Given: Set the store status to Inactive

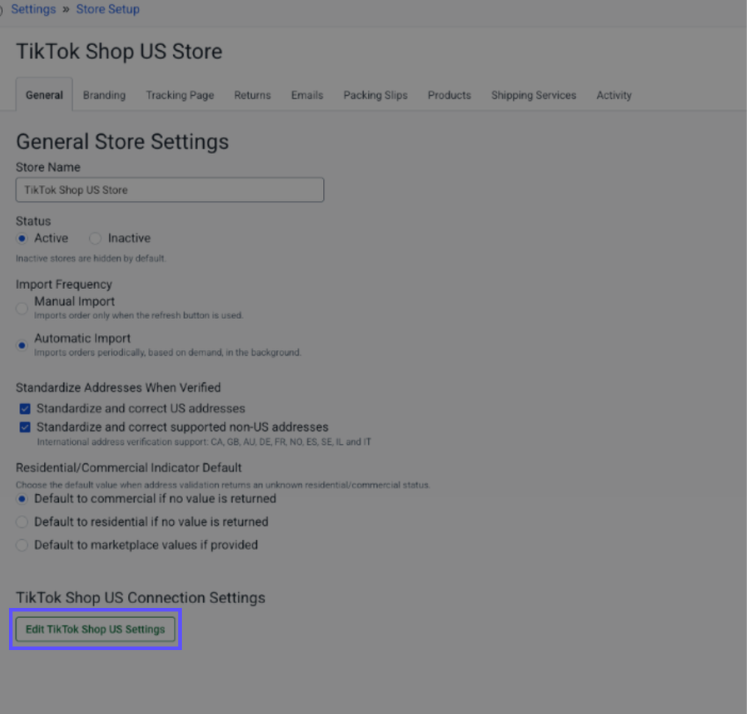Looking at the screenshot, I should pos(95,238).
